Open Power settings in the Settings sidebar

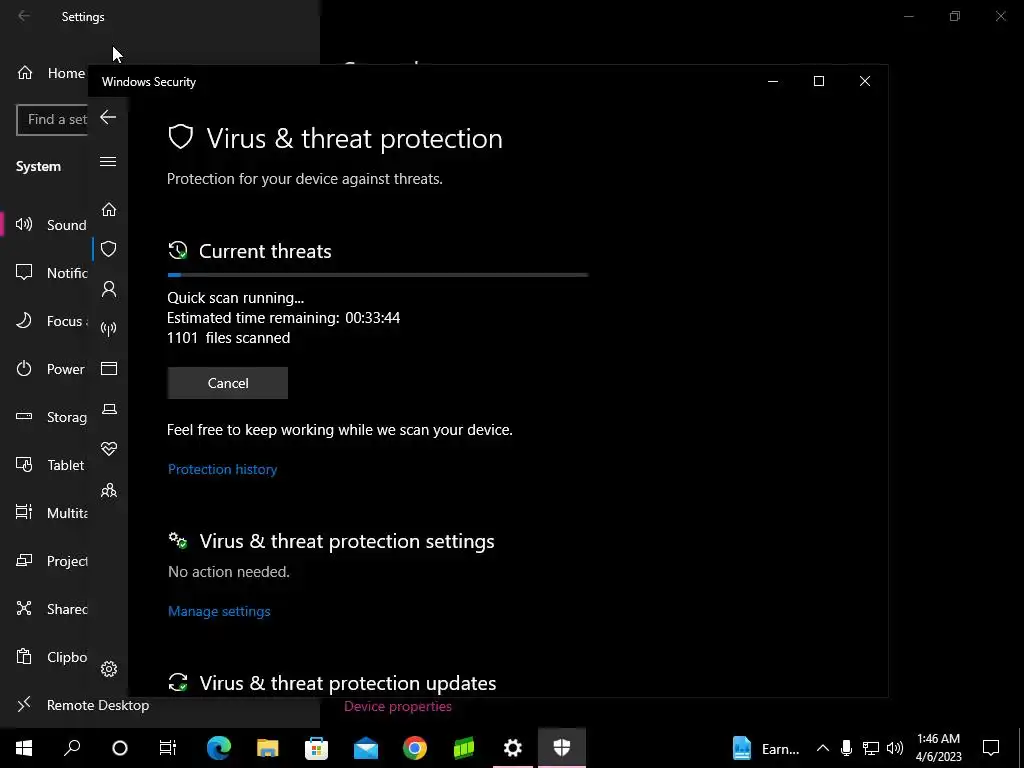click(x=51, y=369)
